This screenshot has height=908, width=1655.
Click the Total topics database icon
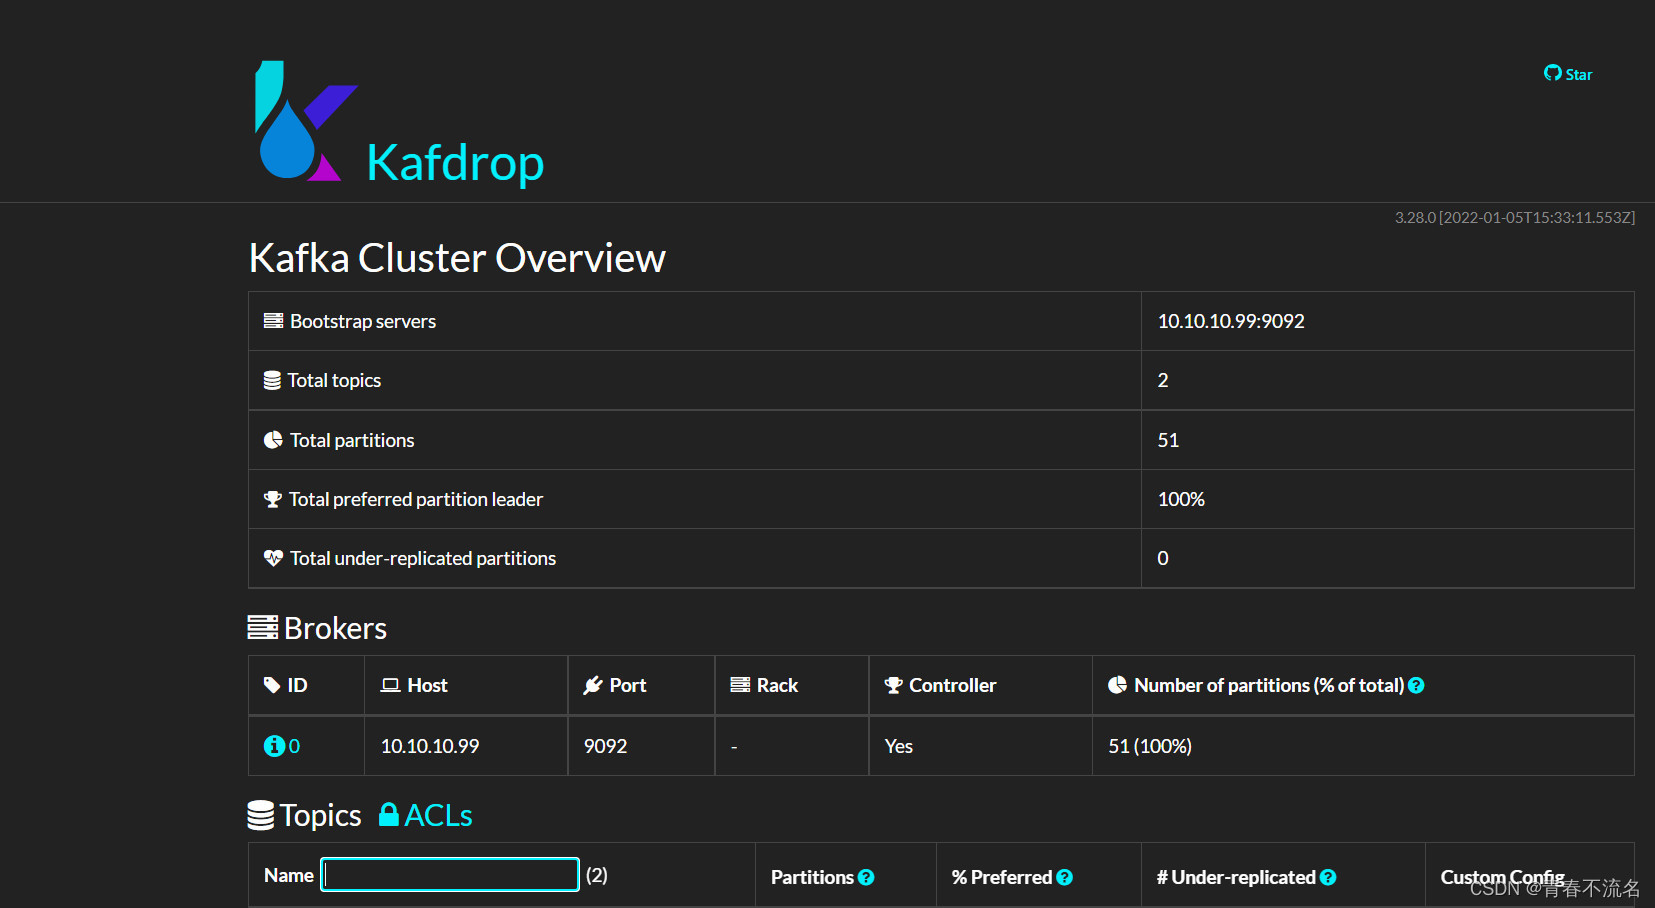pyautogui.click(x=272, y=381)
